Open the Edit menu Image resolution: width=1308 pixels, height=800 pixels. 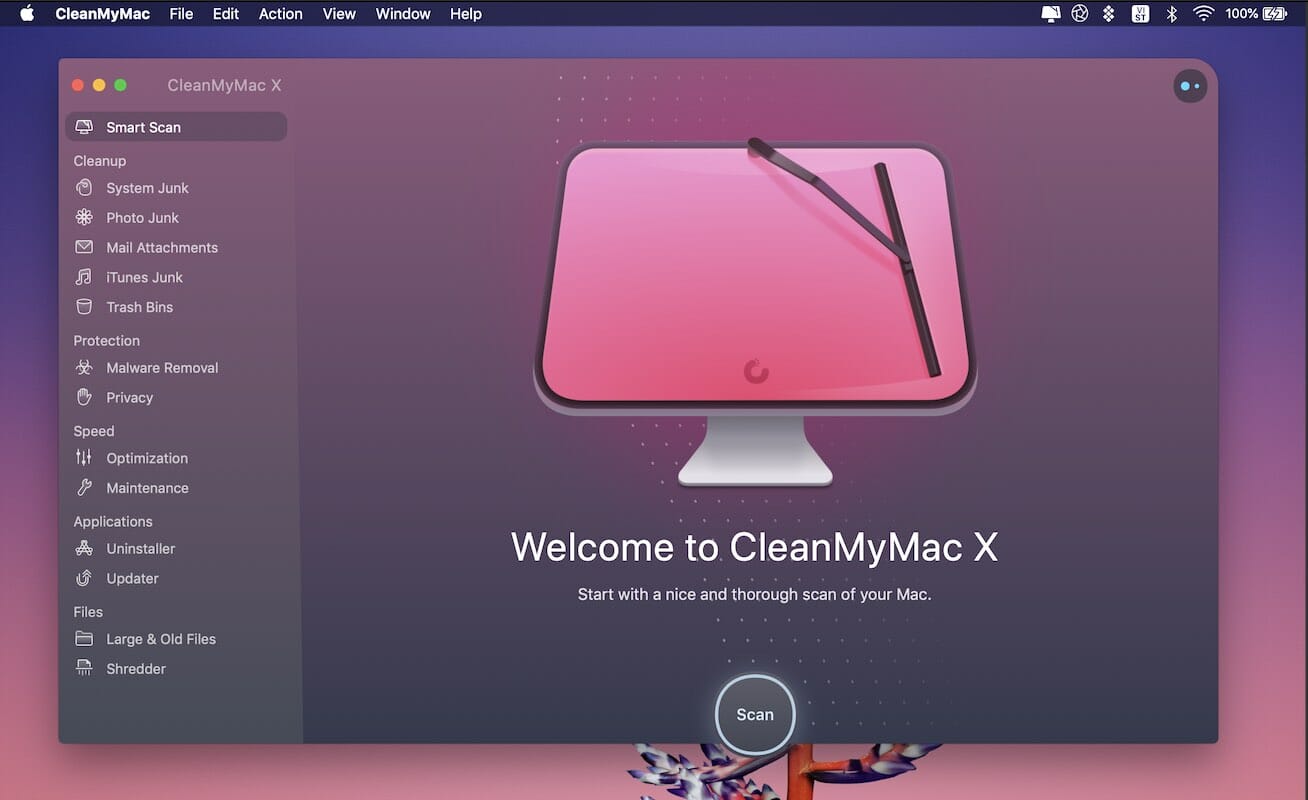pos(226,14)
